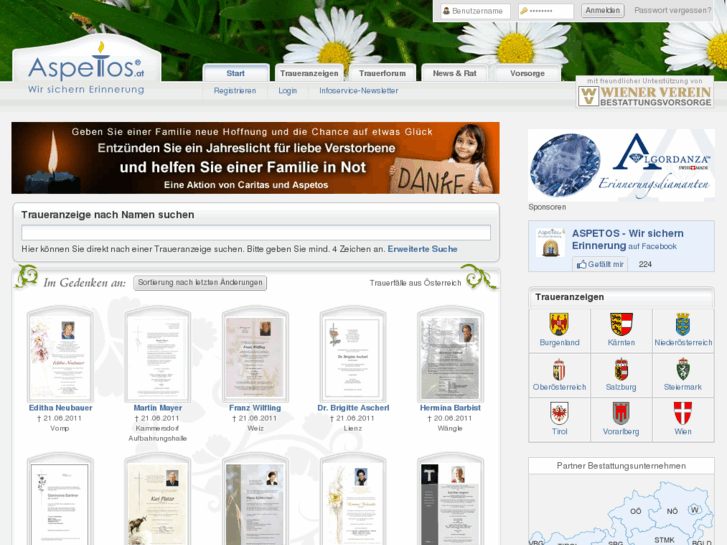Open Editha Neubauer obituary thumbnail

coord(60,354)
